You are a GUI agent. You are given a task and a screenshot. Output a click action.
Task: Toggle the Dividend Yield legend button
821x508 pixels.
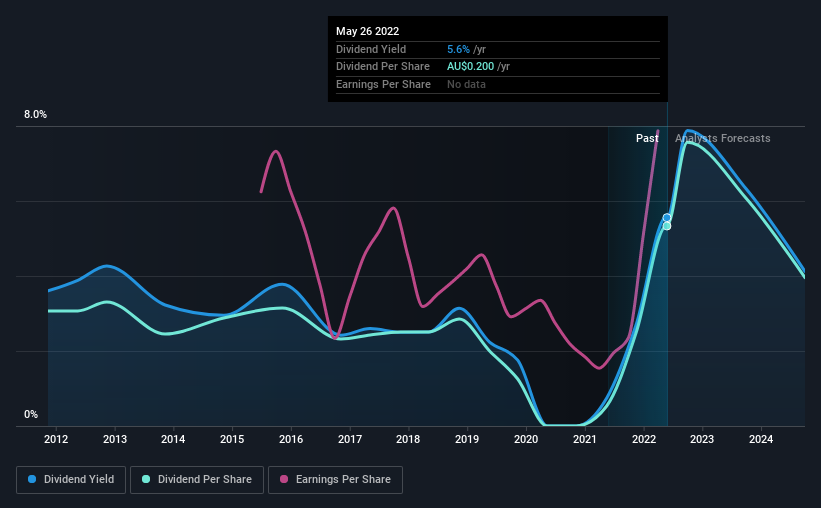point(71,480)
